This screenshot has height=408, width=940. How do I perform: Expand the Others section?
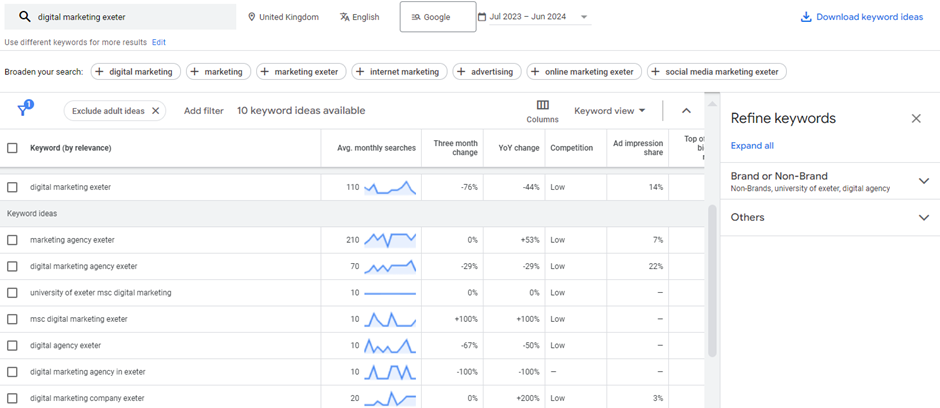point(924,217)
